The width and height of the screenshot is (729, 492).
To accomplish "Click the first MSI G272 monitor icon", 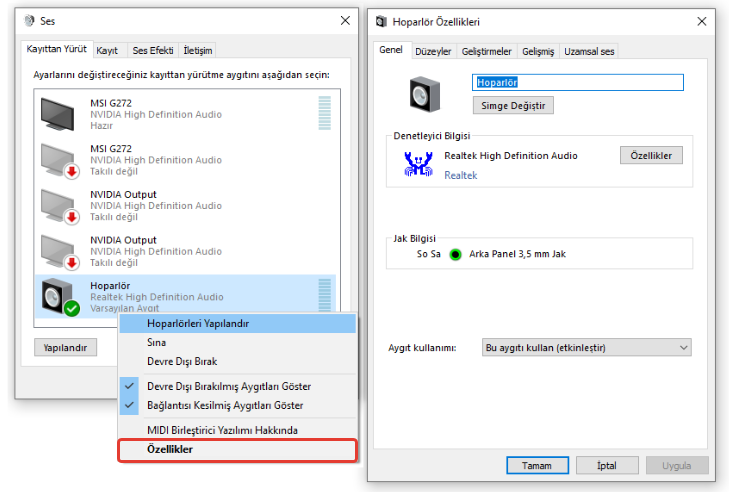I will (59, 112).
